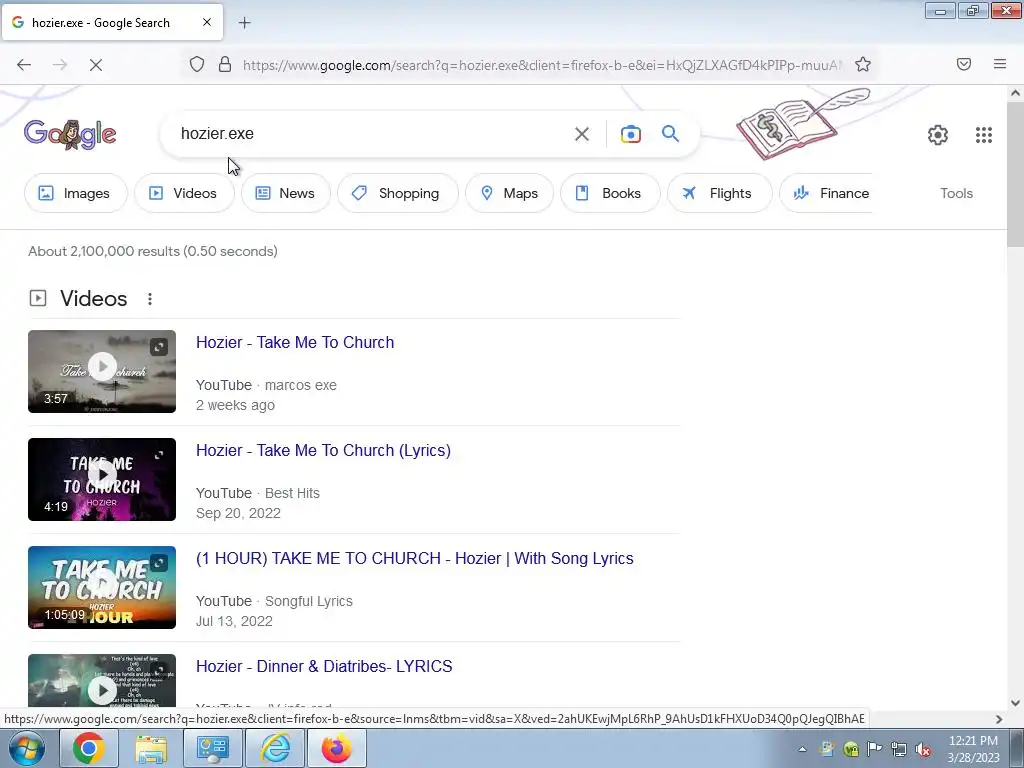Filter results by Images
Screen dimensions: 1024x768
tap(75, 193)
